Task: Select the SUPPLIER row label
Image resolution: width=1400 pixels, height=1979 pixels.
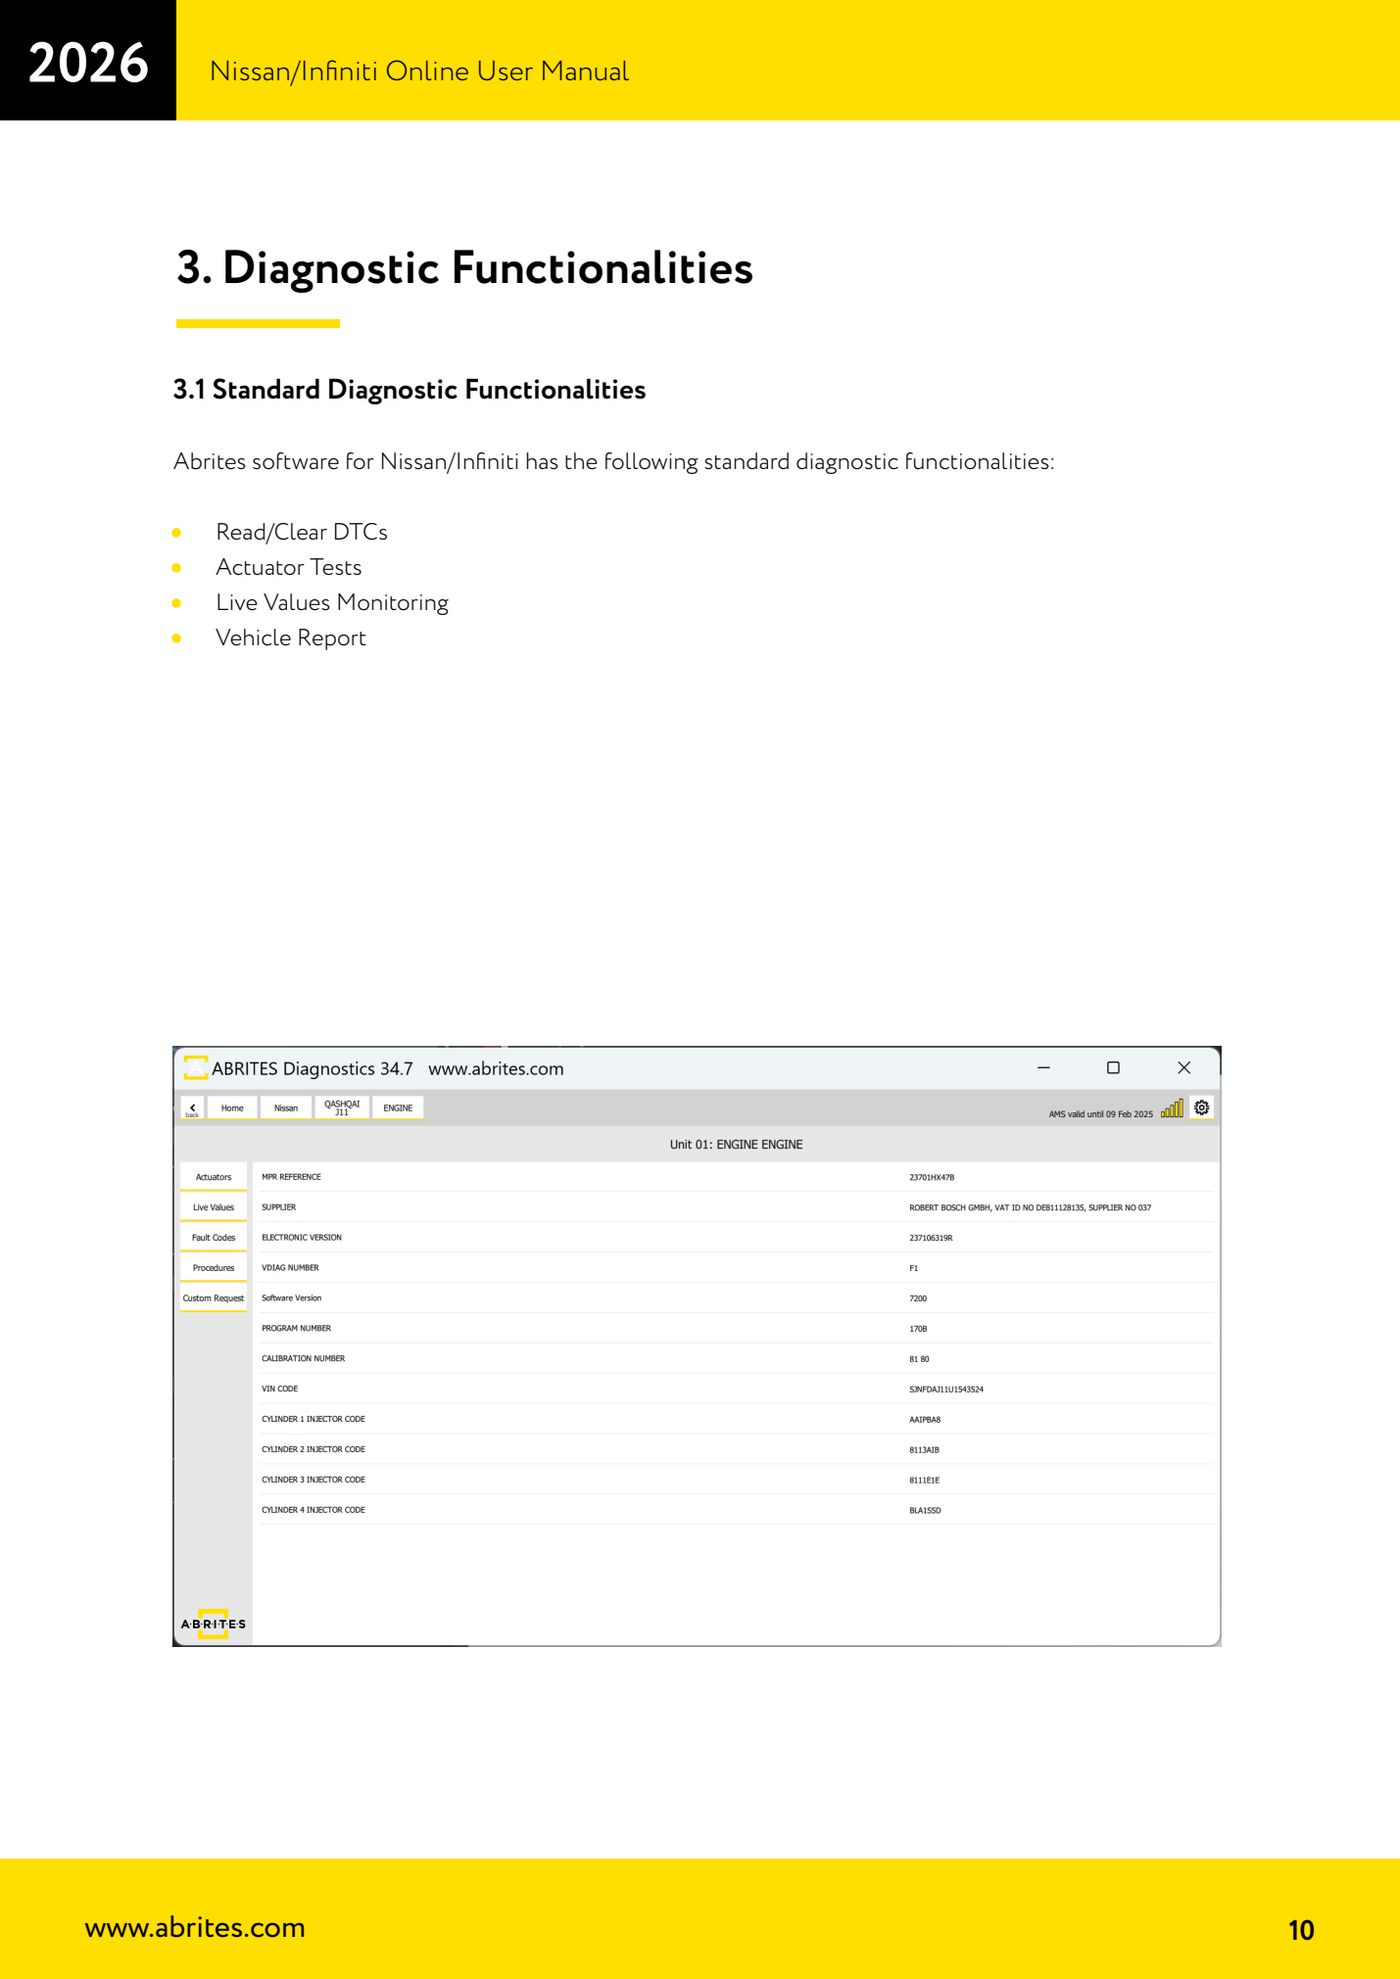Action: pos(279,1207)
